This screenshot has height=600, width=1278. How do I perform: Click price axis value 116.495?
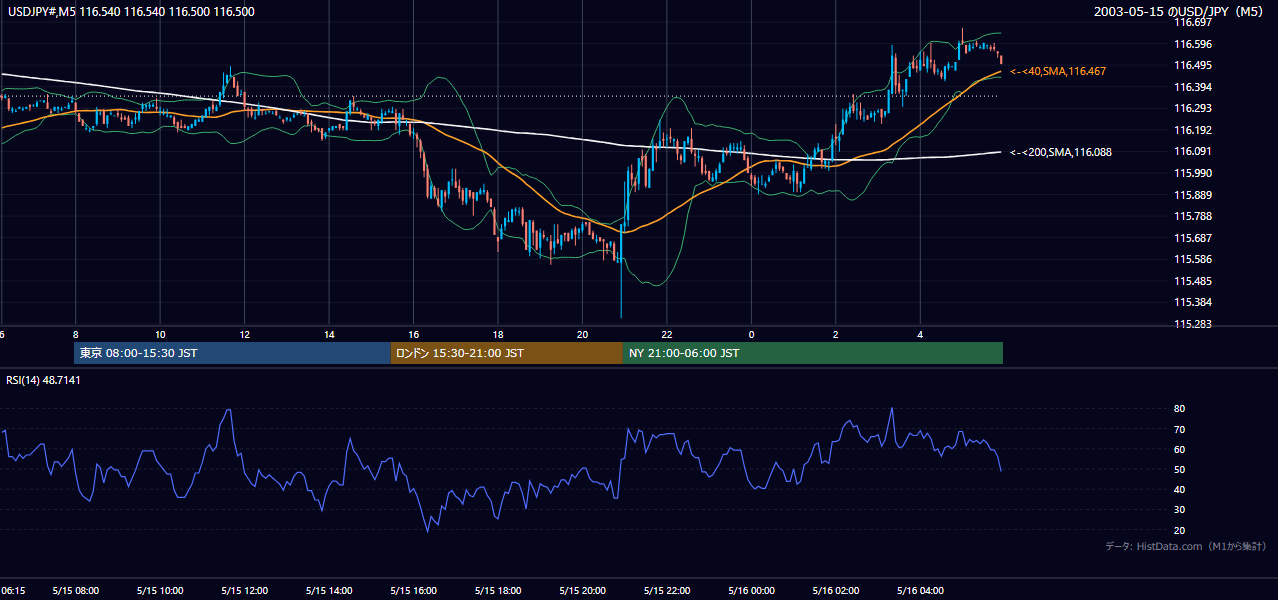1192,65
